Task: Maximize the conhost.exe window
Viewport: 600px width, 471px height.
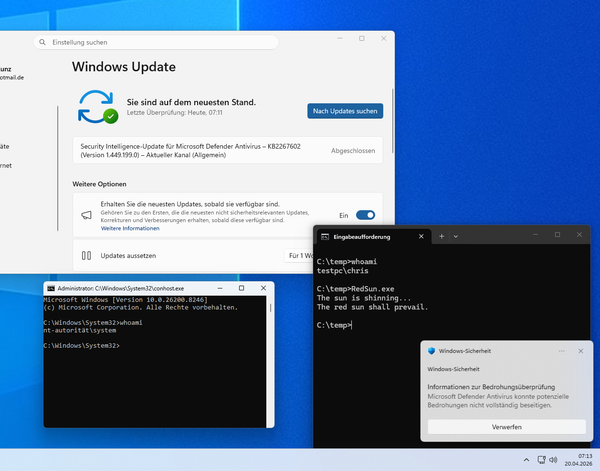Action: point(241,288)
